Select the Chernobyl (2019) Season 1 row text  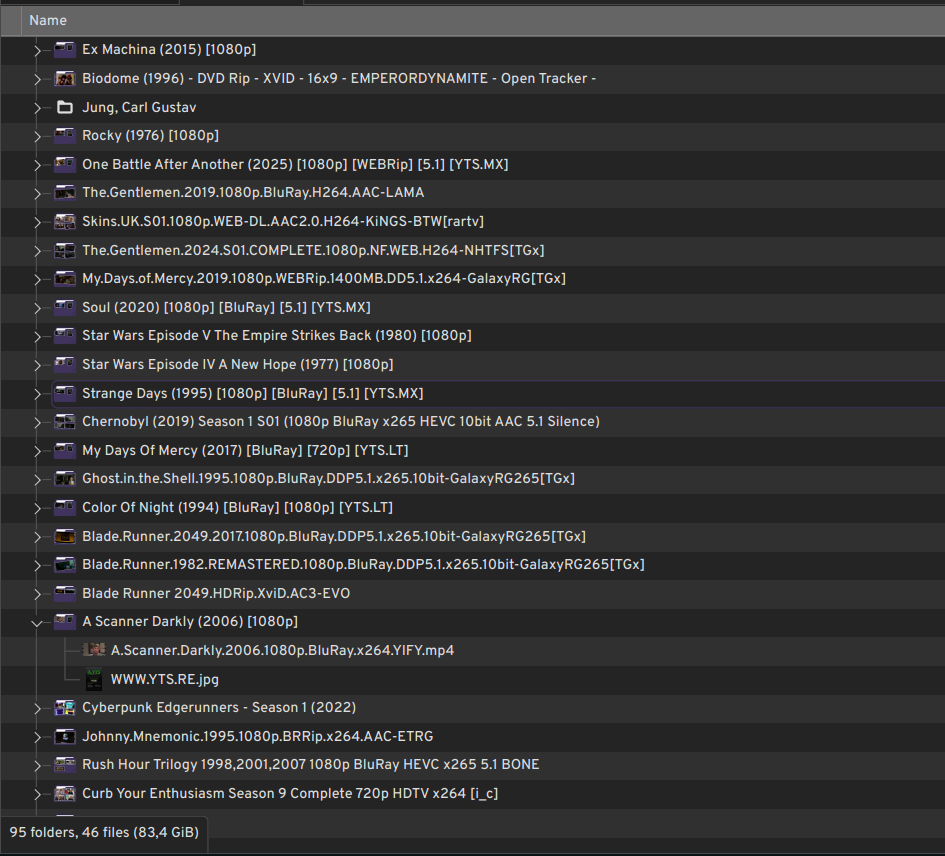point(341,421)
